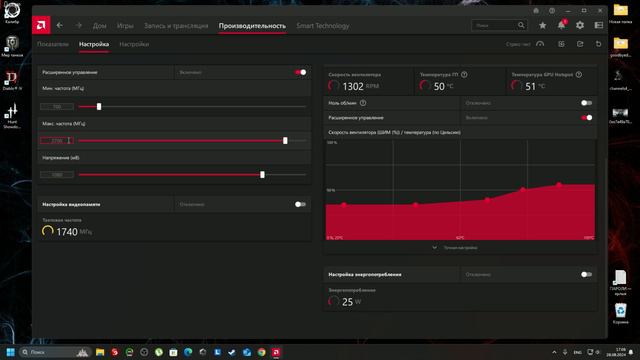640x360 pixels.
Task: Open File Explorer from the taskbar
Action: point(100,352)
